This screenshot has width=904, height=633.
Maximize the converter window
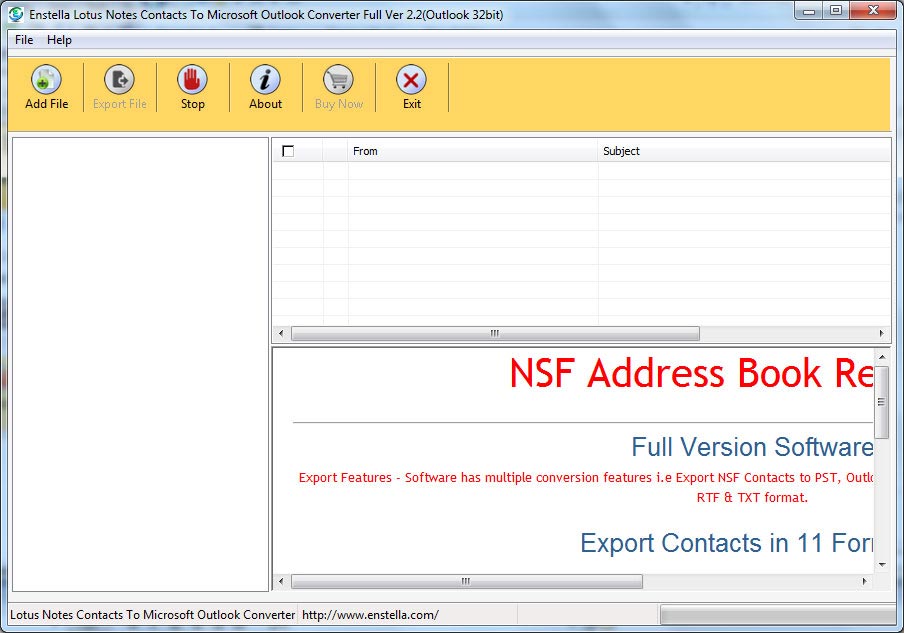click(x=835, y=11)
